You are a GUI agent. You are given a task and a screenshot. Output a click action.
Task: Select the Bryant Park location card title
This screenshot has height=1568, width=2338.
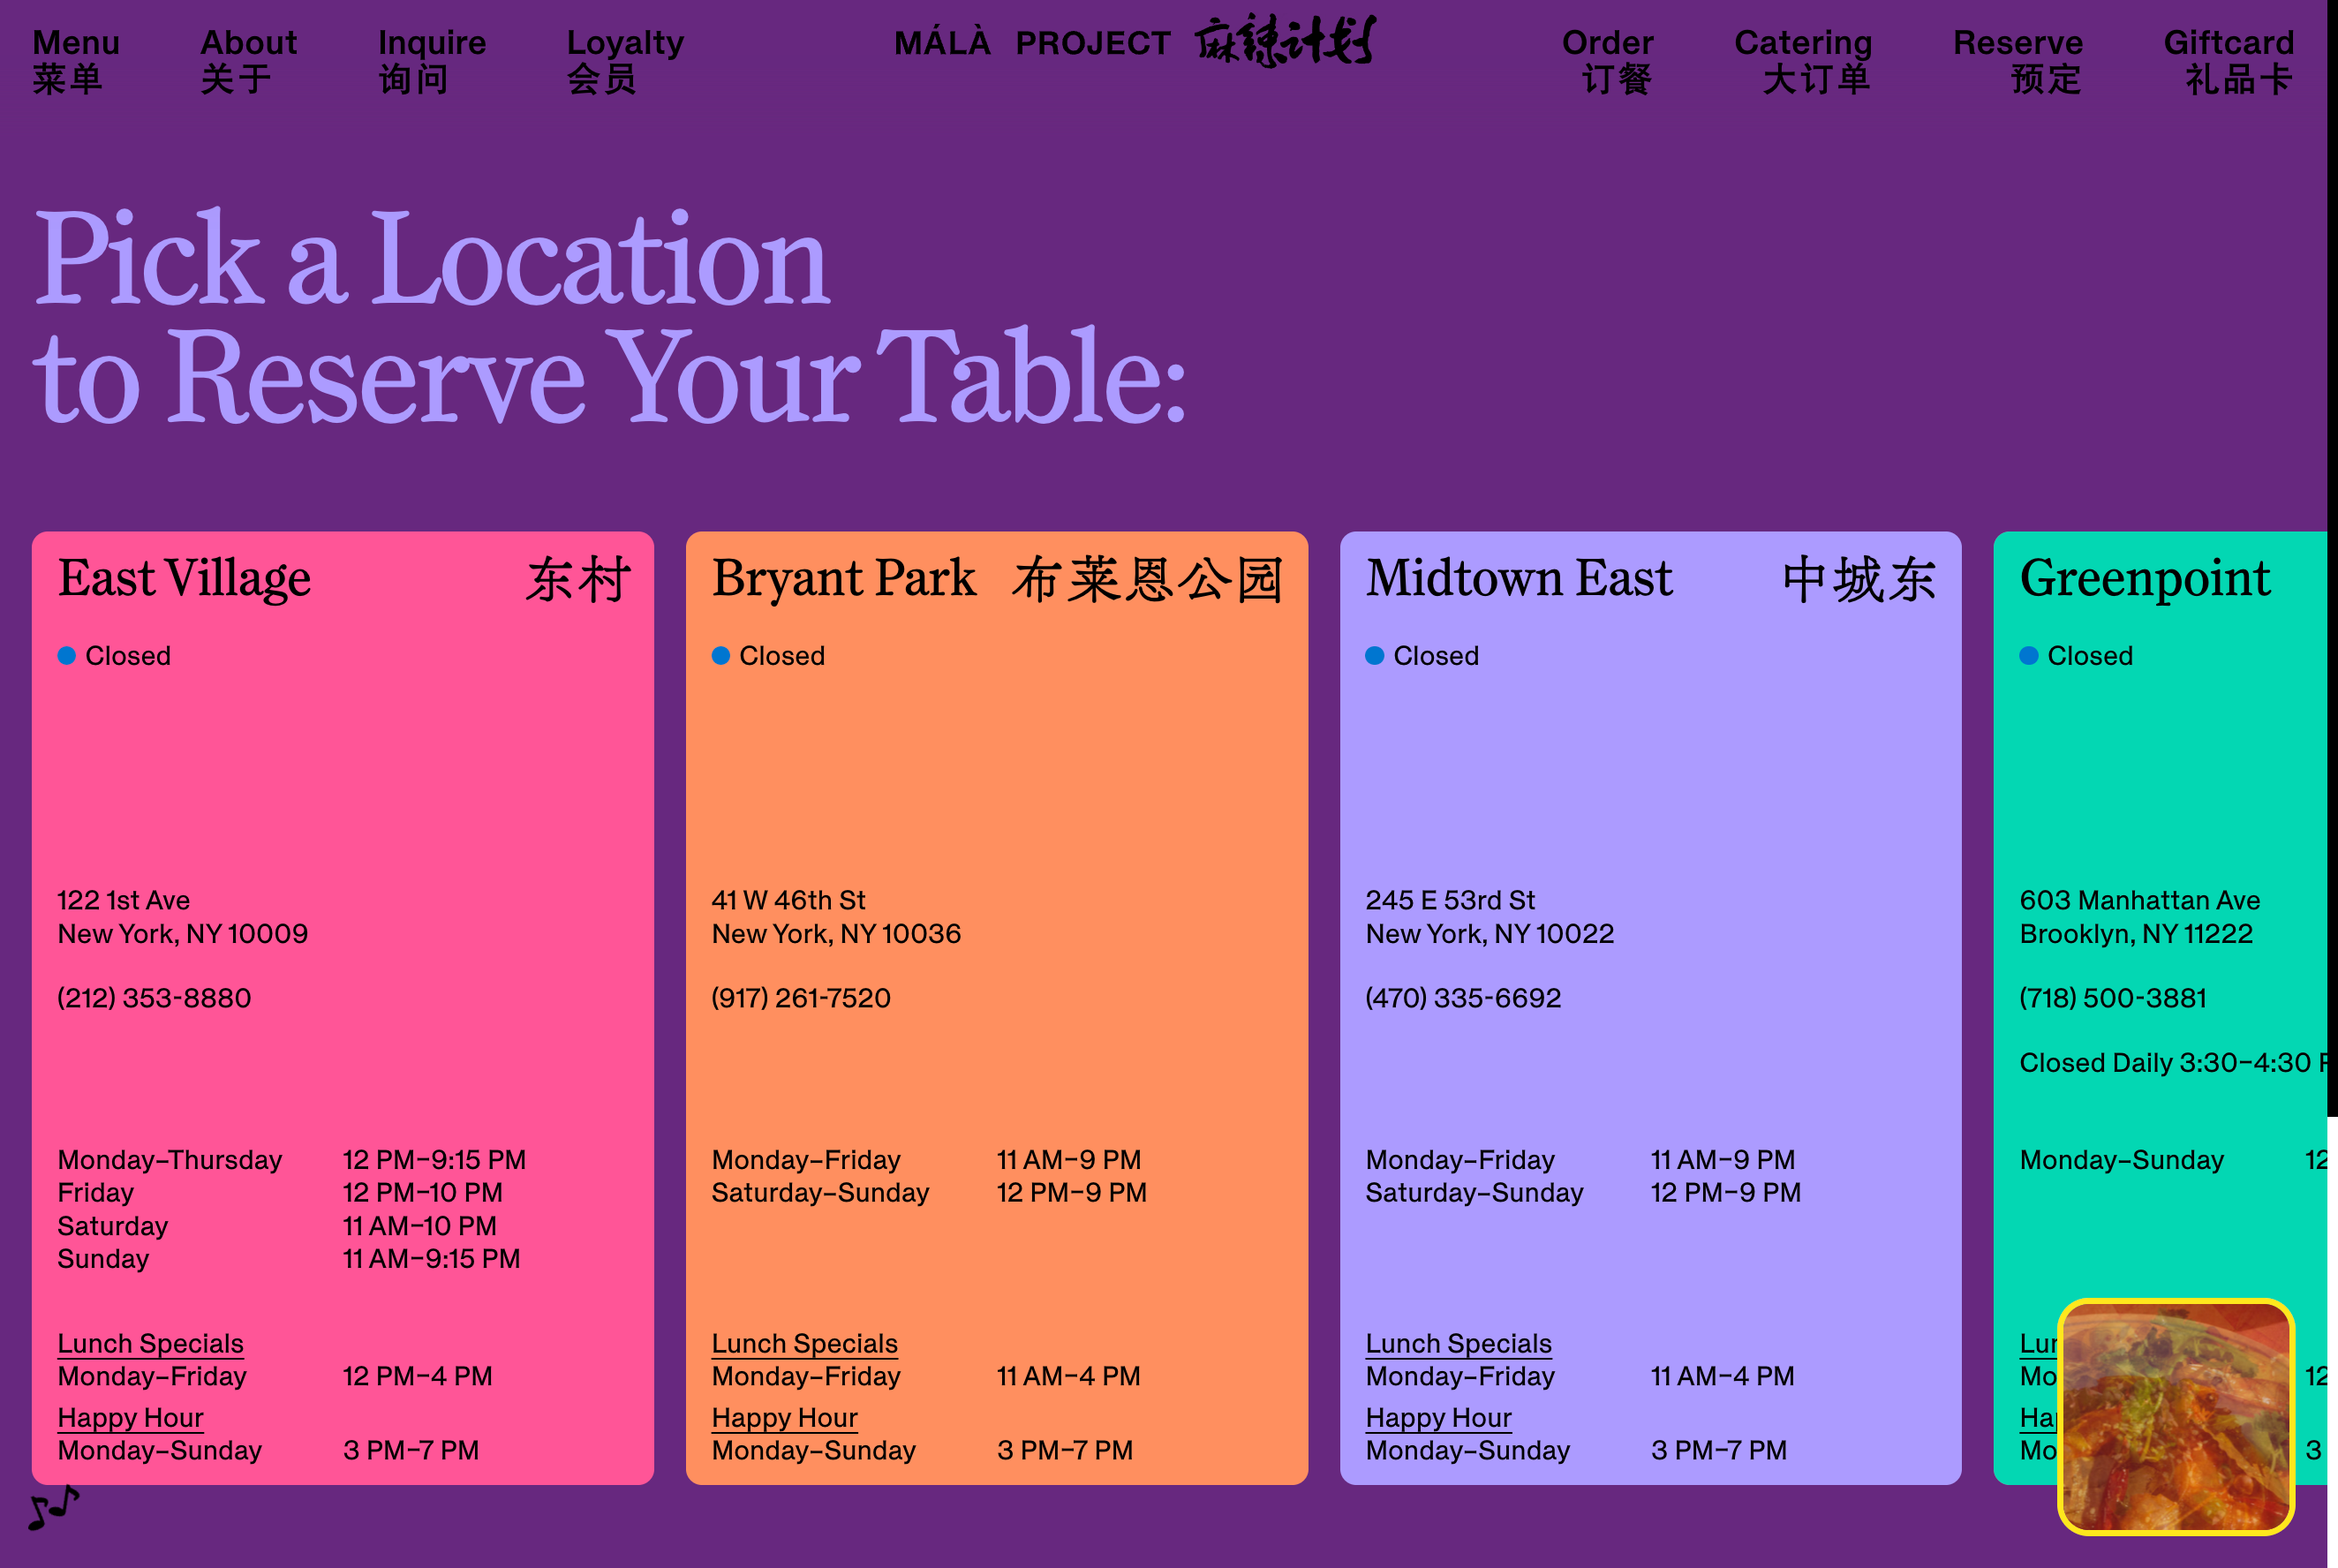[843, 578]
